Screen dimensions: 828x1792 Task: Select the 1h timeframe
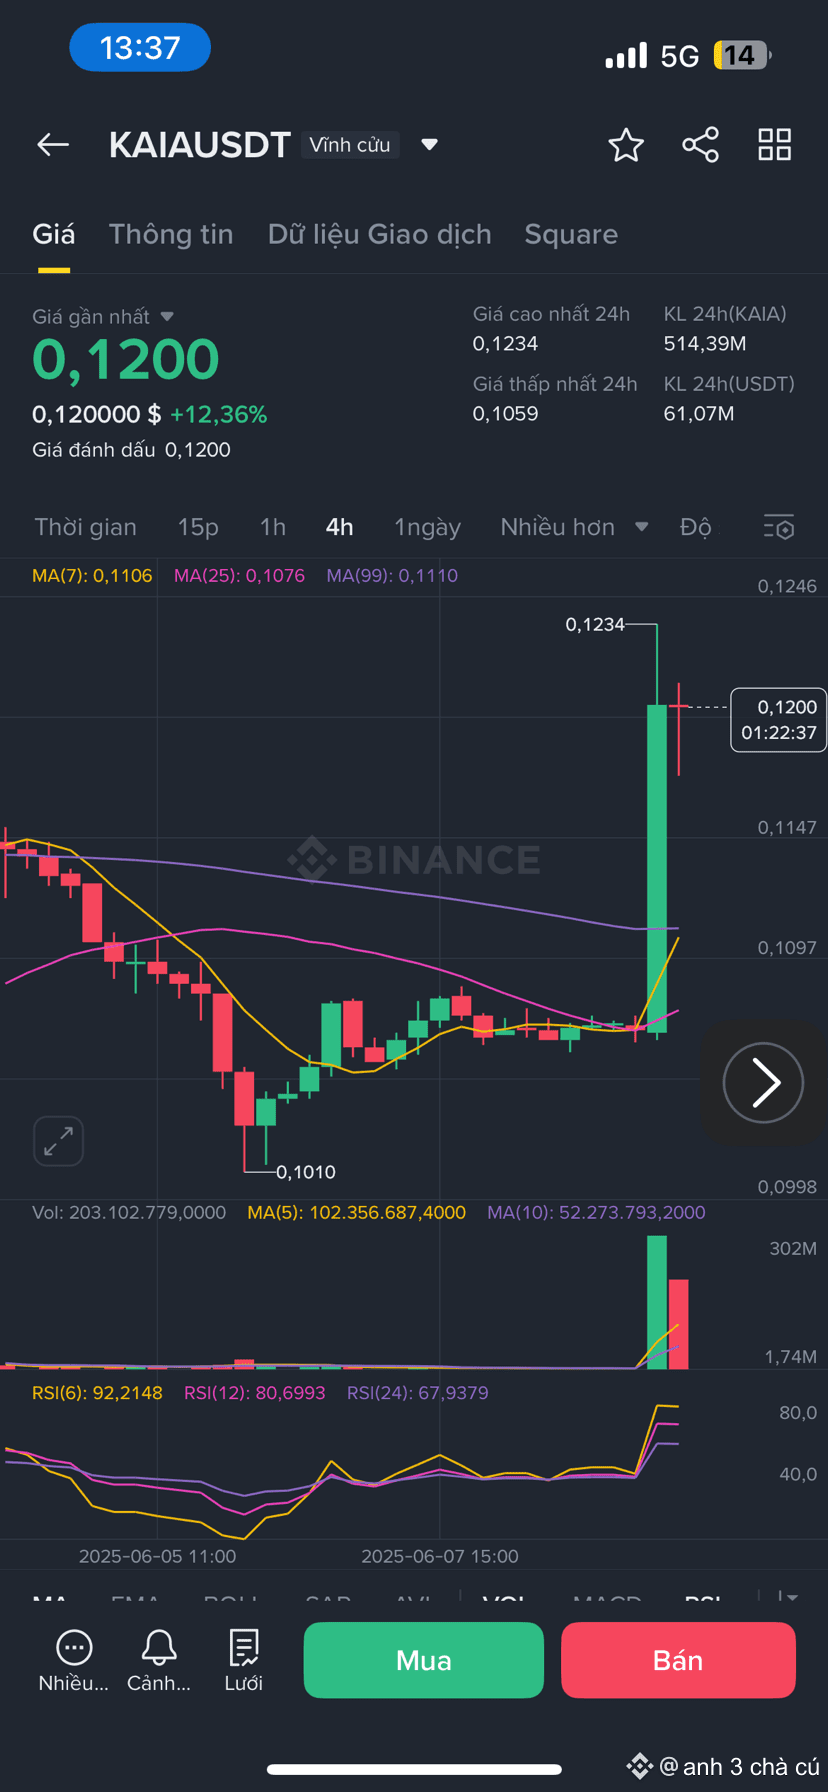(x=273, y=527)
